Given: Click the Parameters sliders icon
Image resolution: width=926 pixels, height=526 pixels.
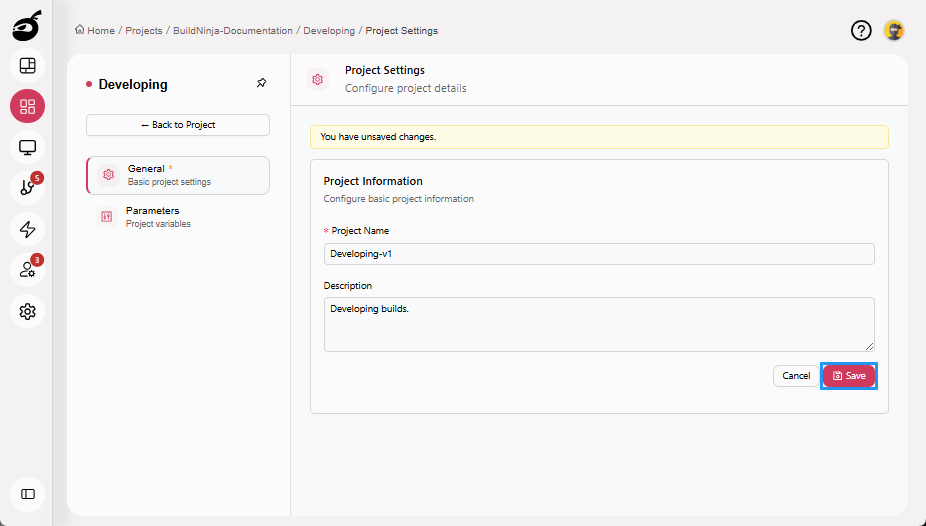Looking at the screenshot, I should tap(106, 217).
